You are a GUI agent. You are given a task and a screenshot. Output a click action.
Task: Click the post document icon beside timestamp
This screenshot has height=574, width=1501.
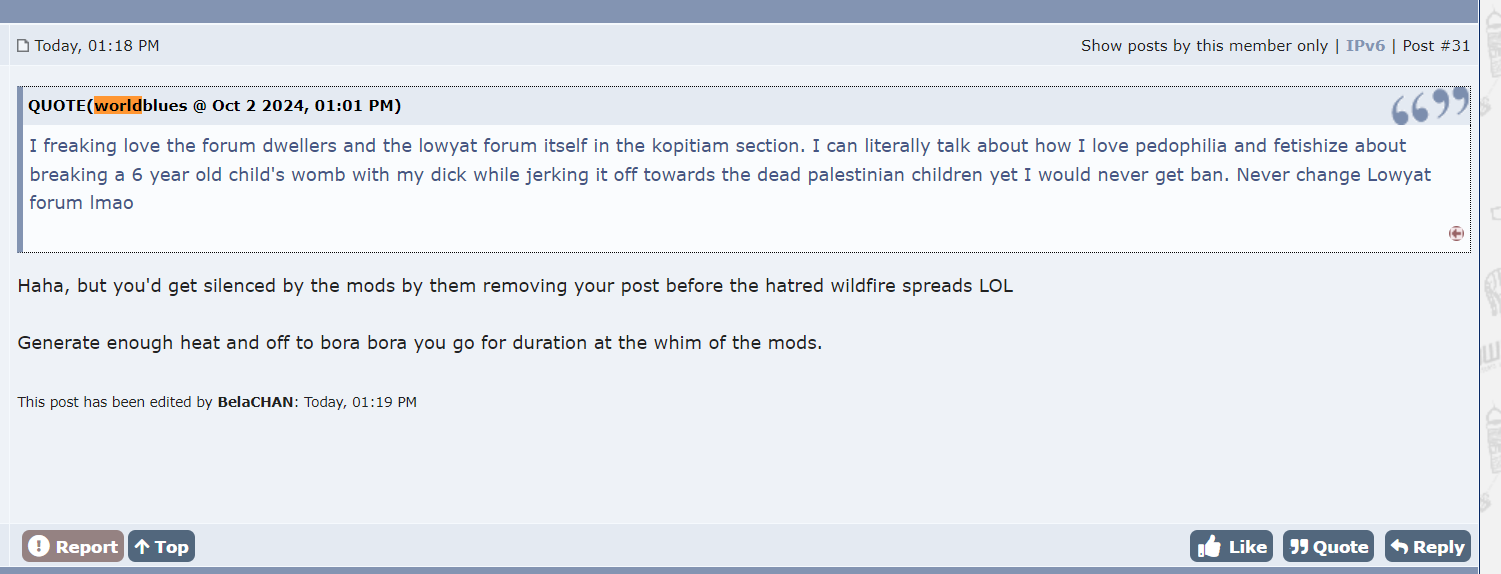click(23, 46)
